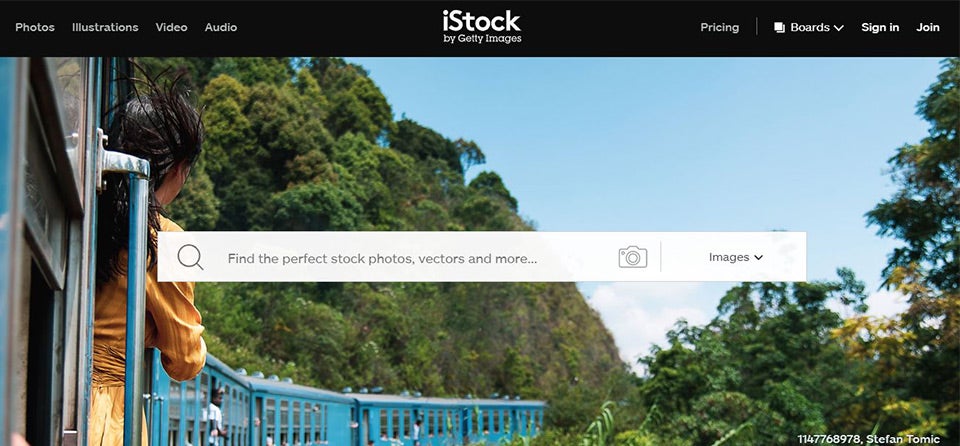This screenshot has height=446, width=960.
Task: Click the Boards stacked-squares icon
Action: [x=779, y=28]
